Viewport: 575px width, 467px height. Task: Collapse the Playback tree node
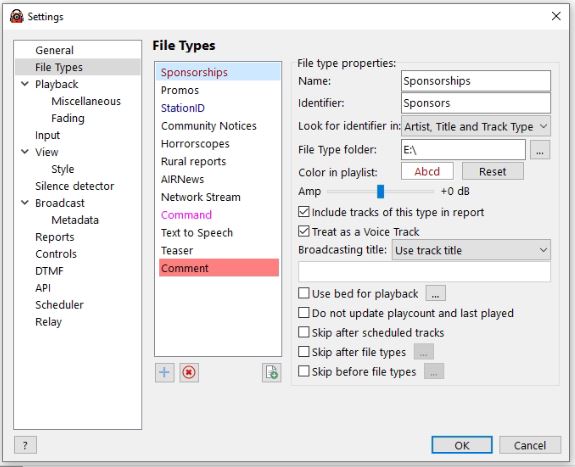pos(25,84)
